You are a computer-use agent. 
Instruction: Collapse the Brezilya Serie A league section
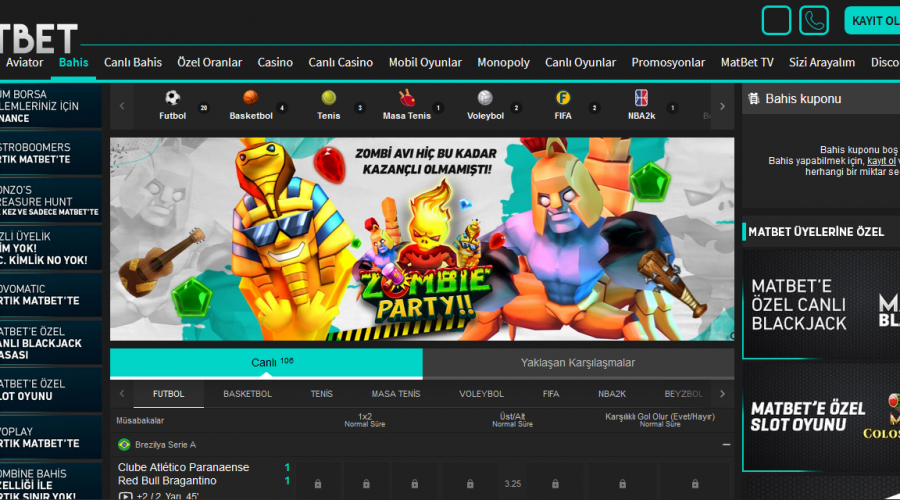click(726, 444)
